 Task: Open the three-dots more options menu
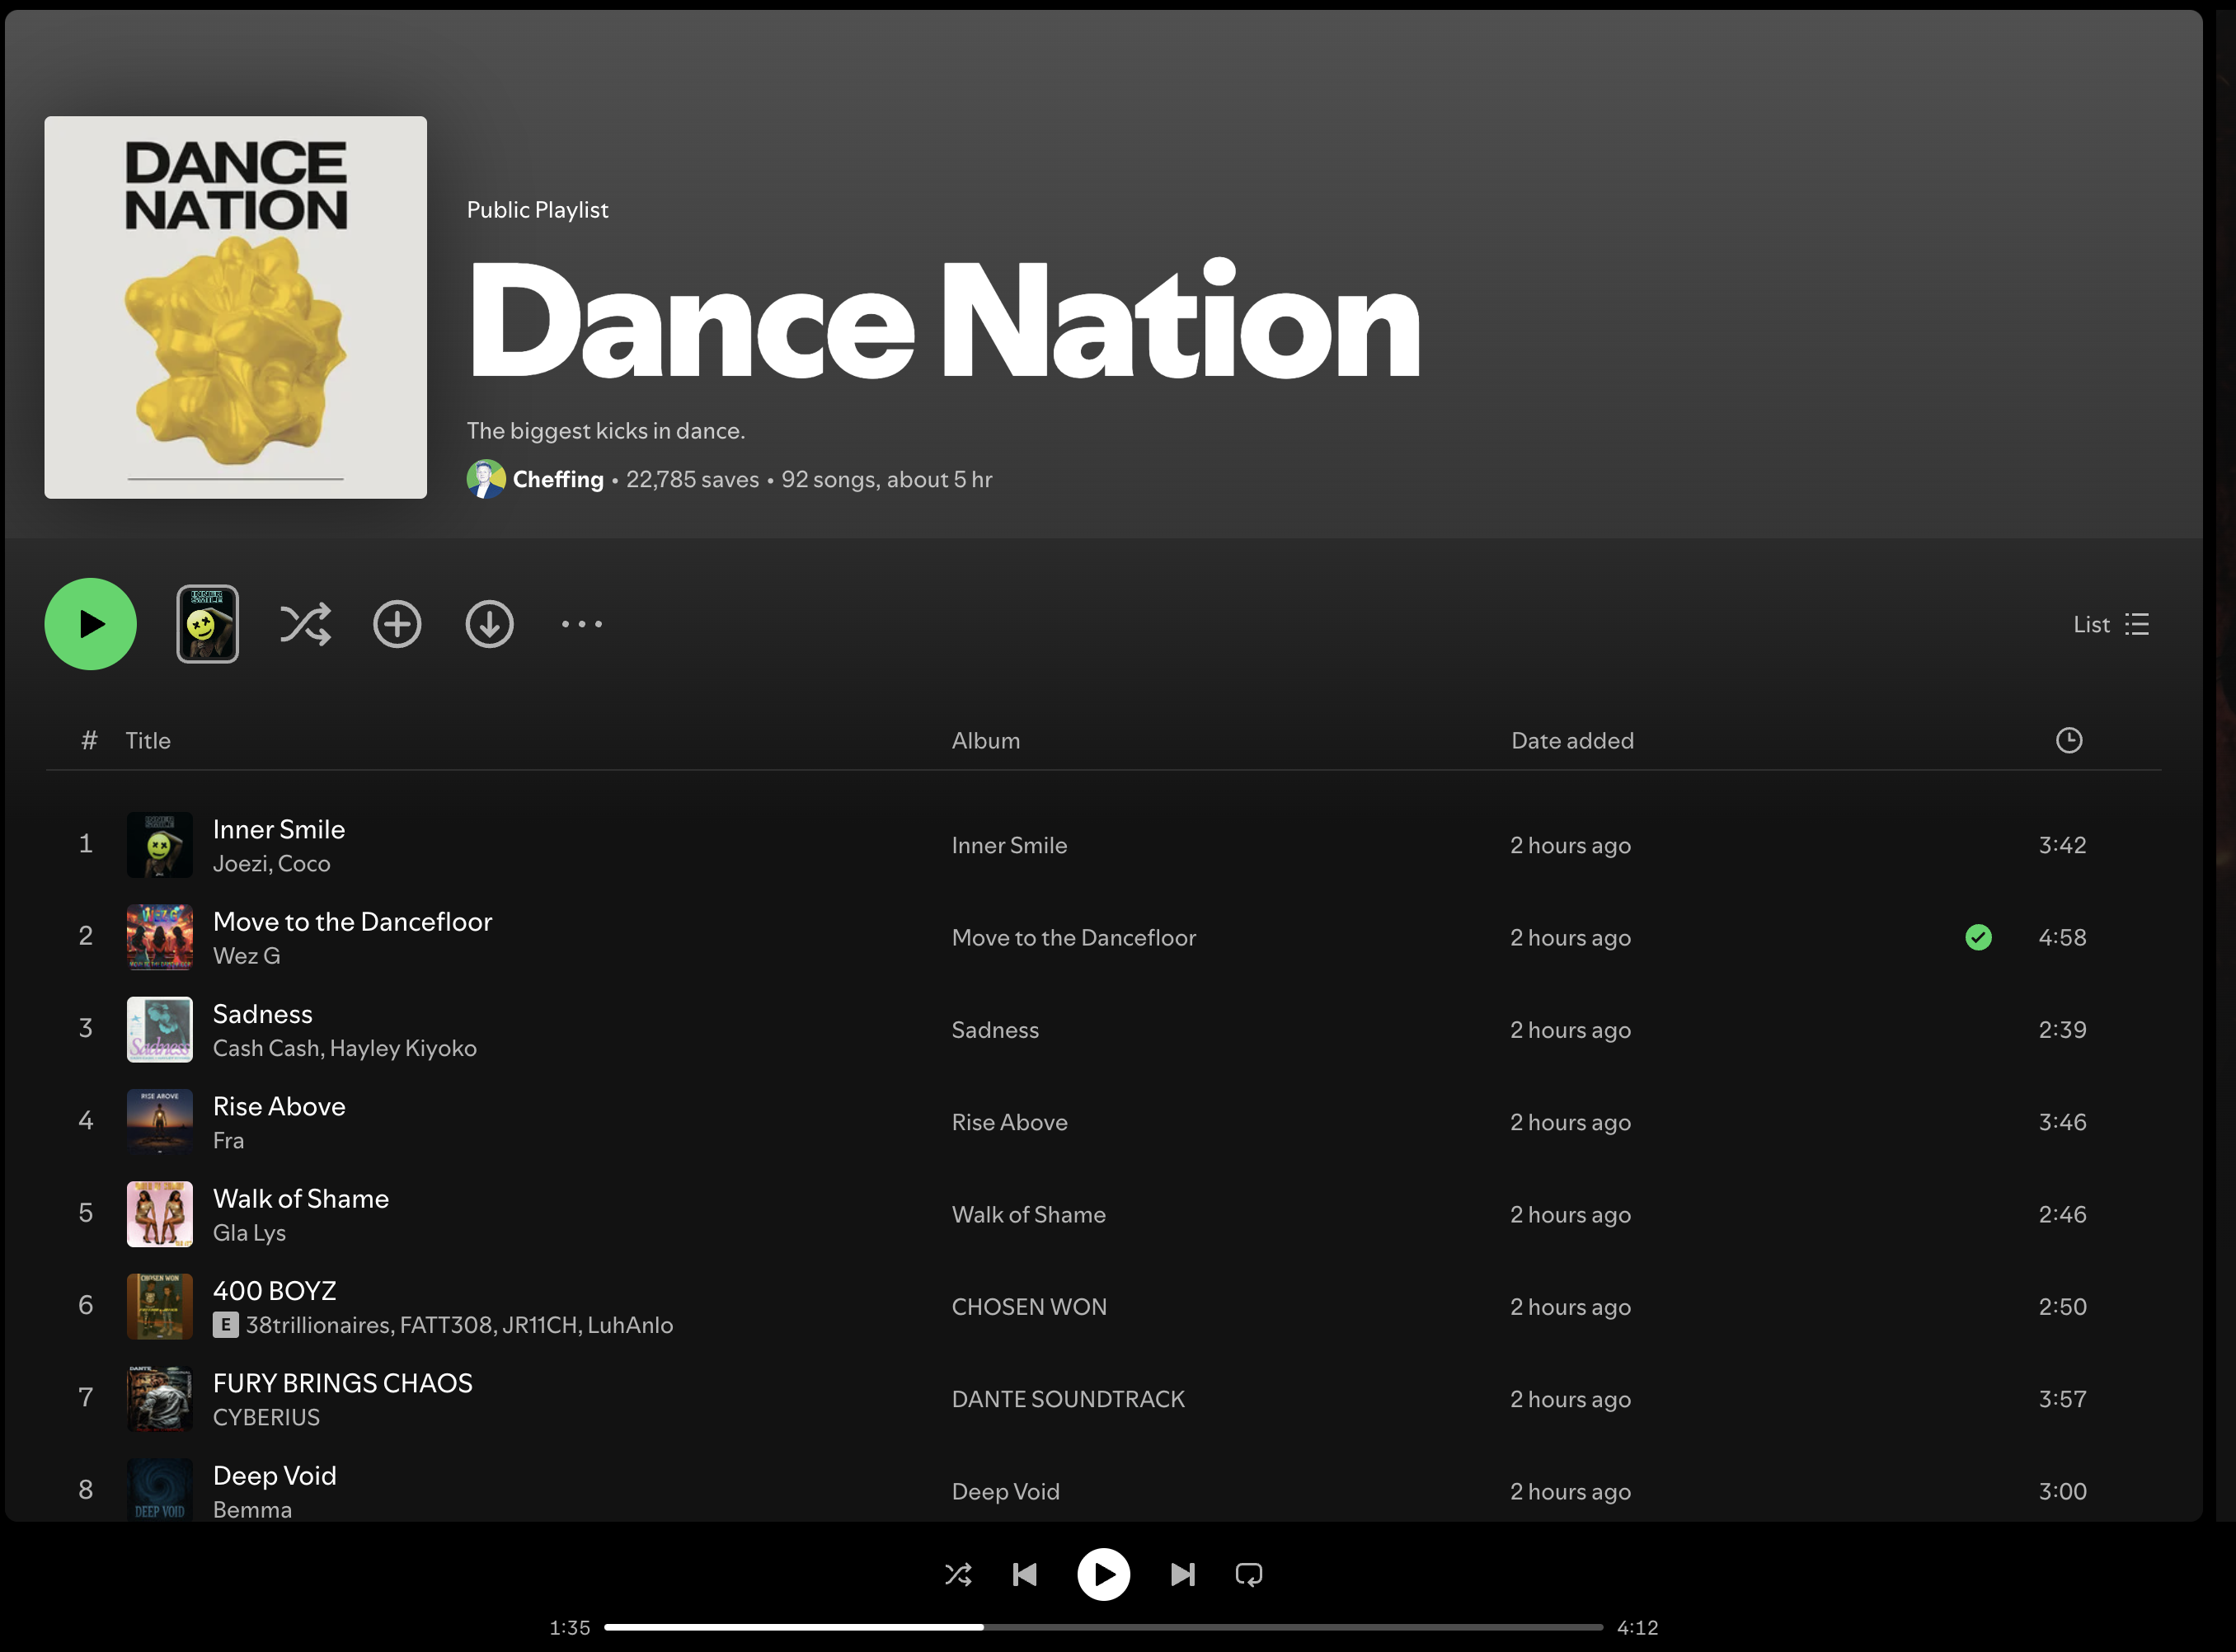581,624
